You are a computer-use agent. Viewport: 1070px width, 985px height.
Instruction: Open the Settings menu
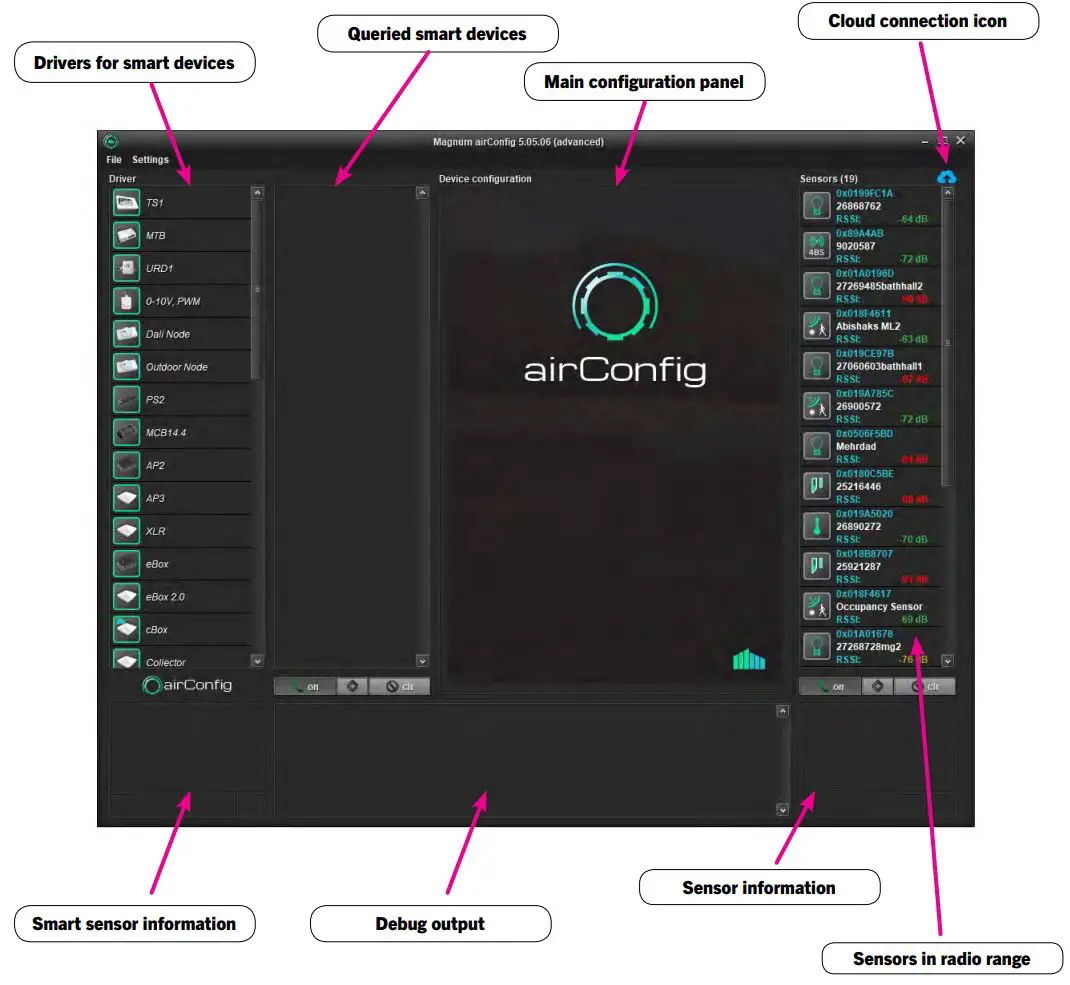coord(150,160)
